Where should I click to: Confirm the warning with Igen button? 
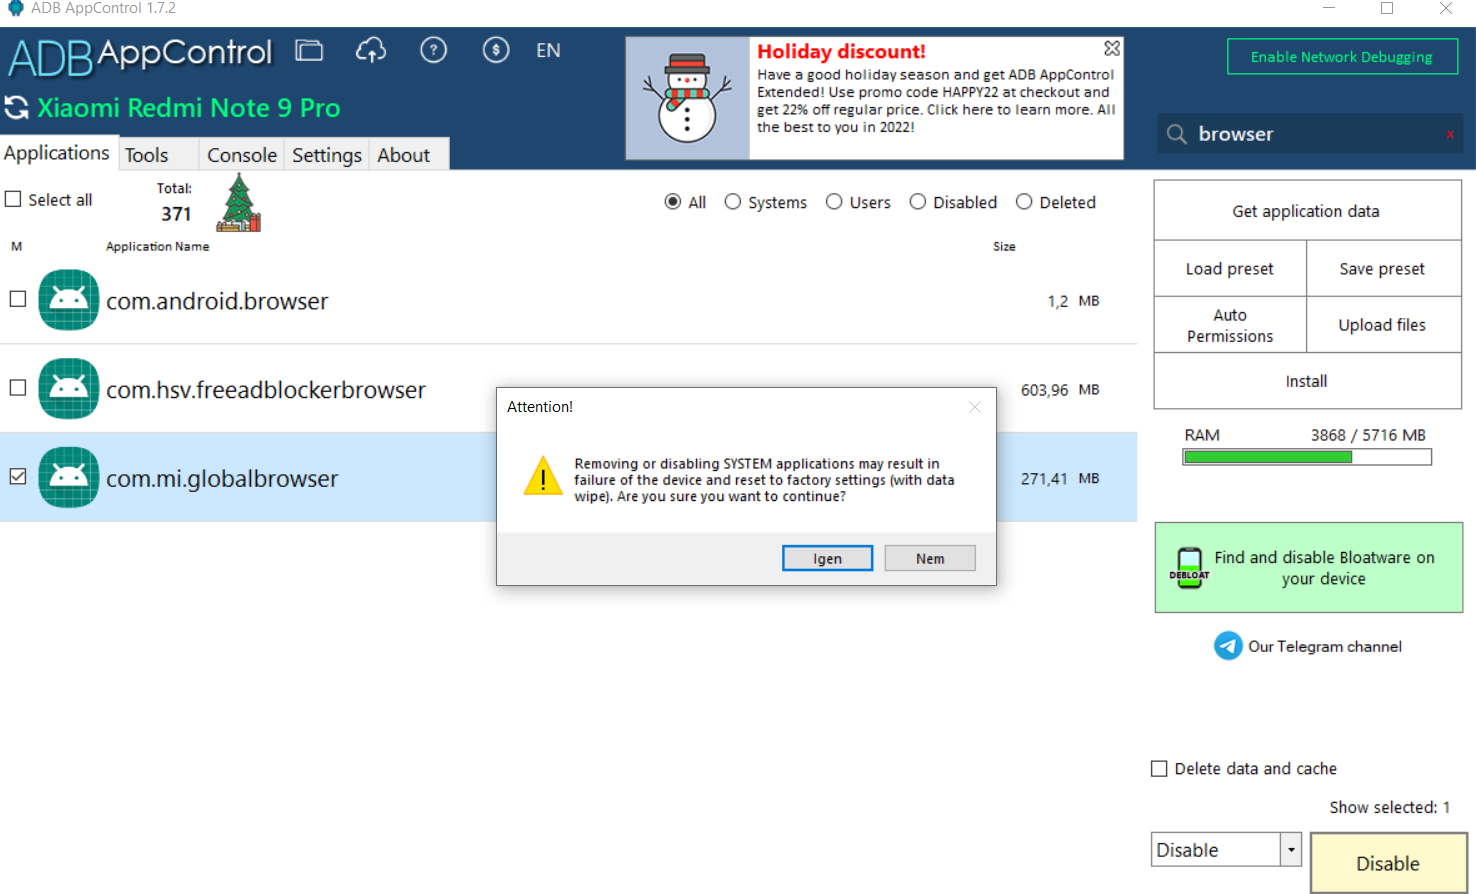point(827,558)
